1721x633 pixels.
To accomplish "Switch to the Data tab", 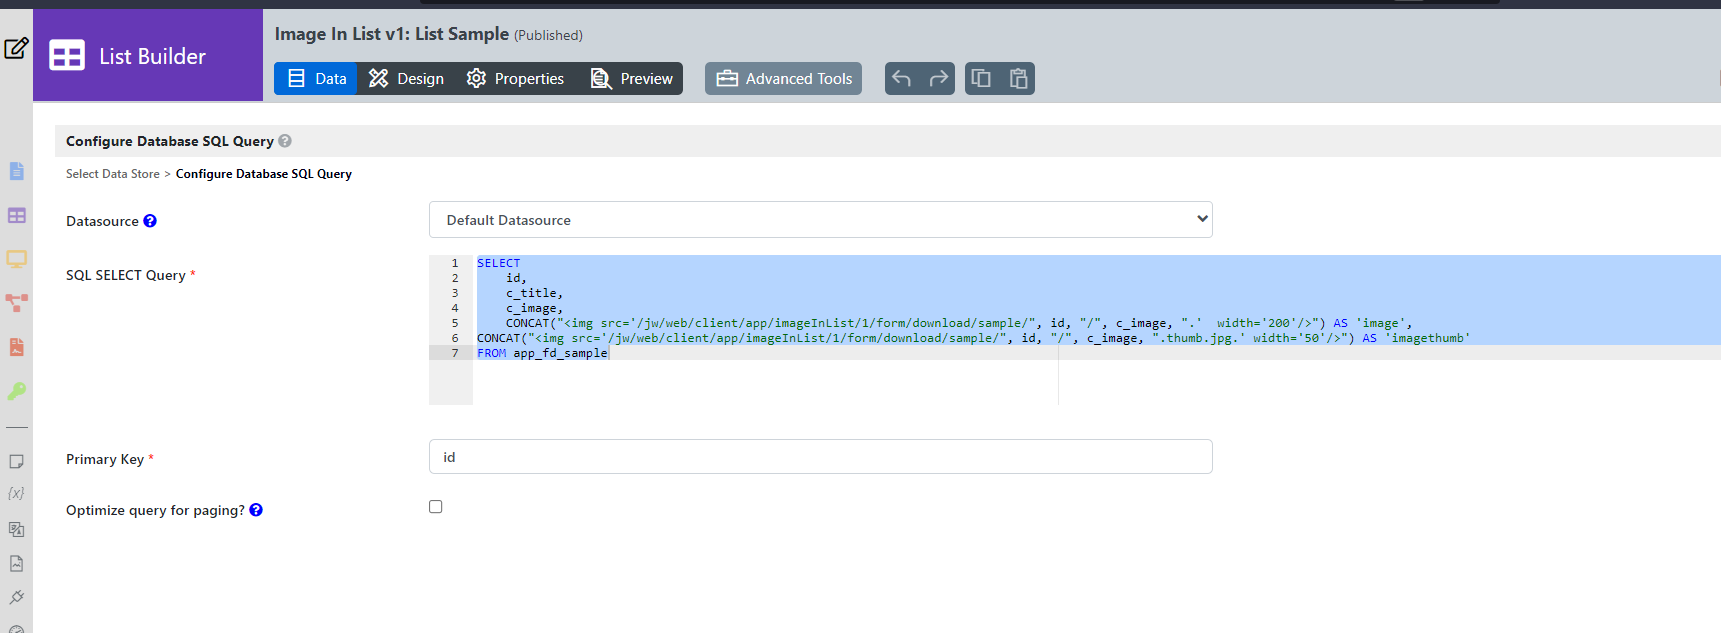I will click(x=316, y=78).
